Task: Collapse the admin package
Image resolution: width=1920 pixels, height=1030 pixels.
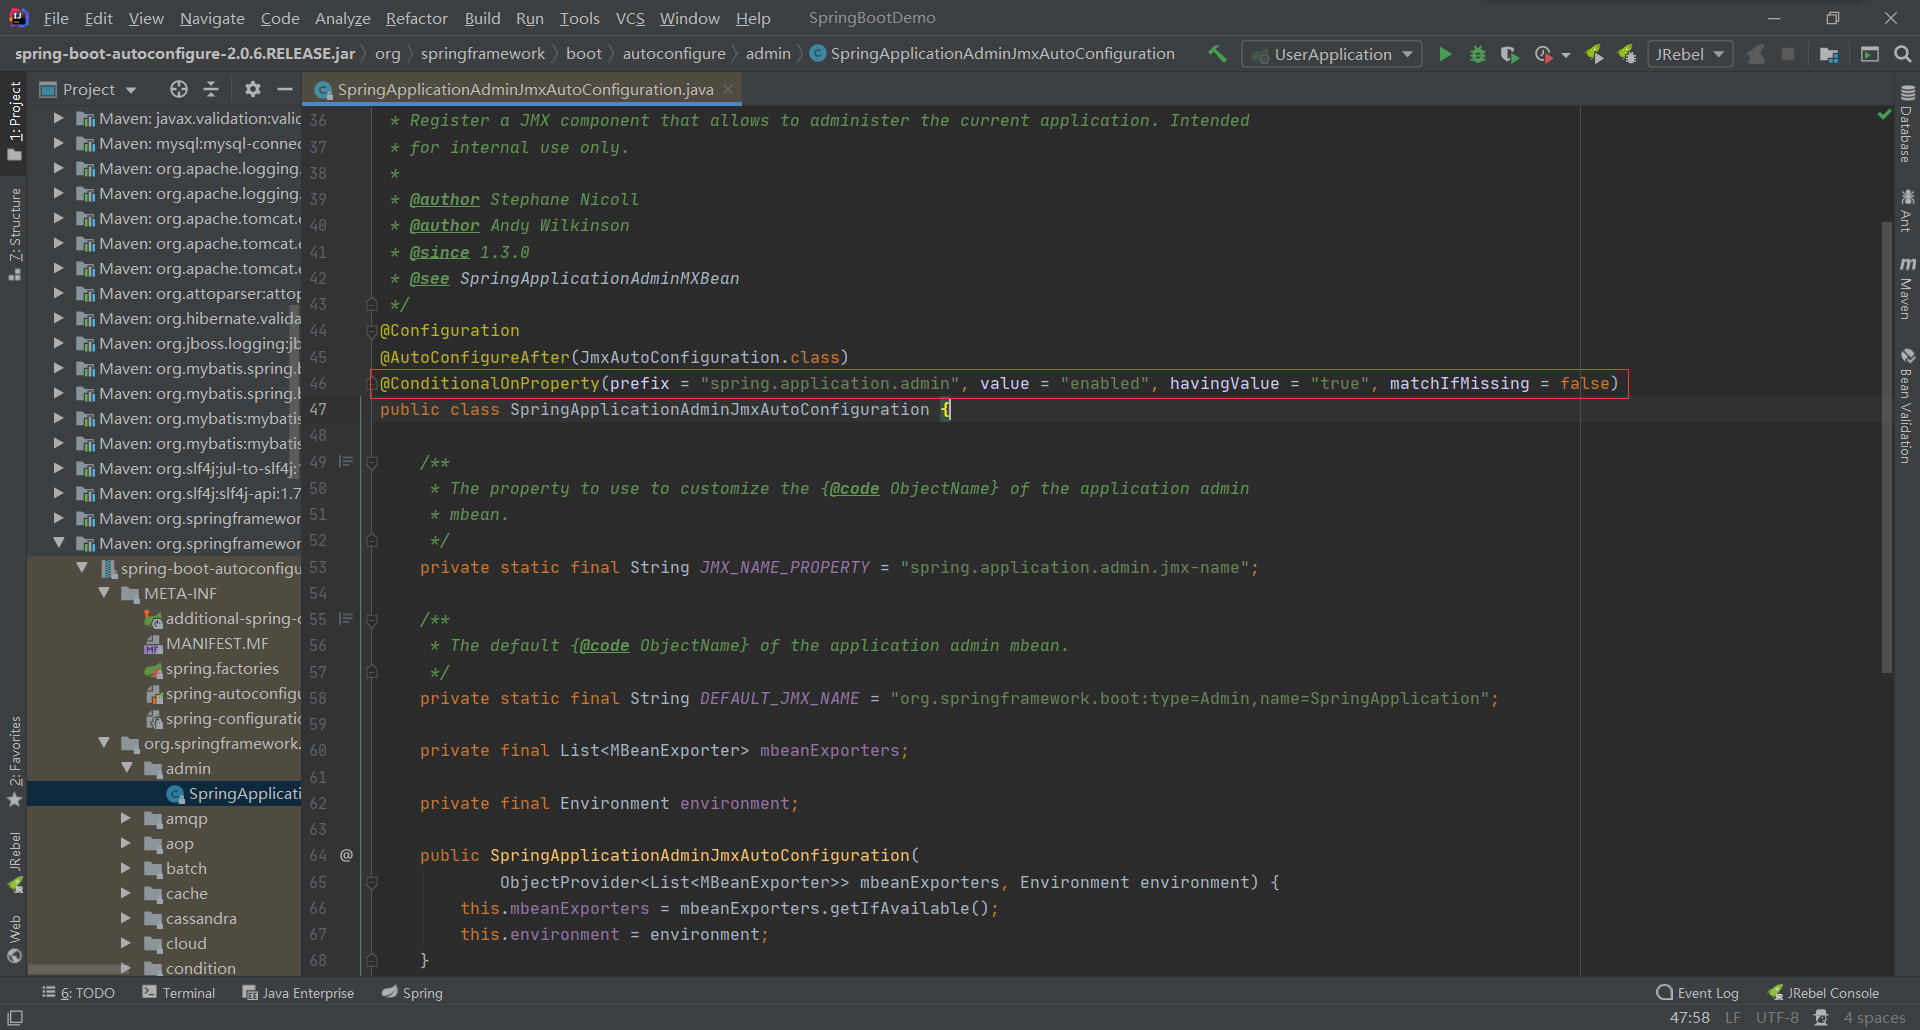Action: point(127,768)
